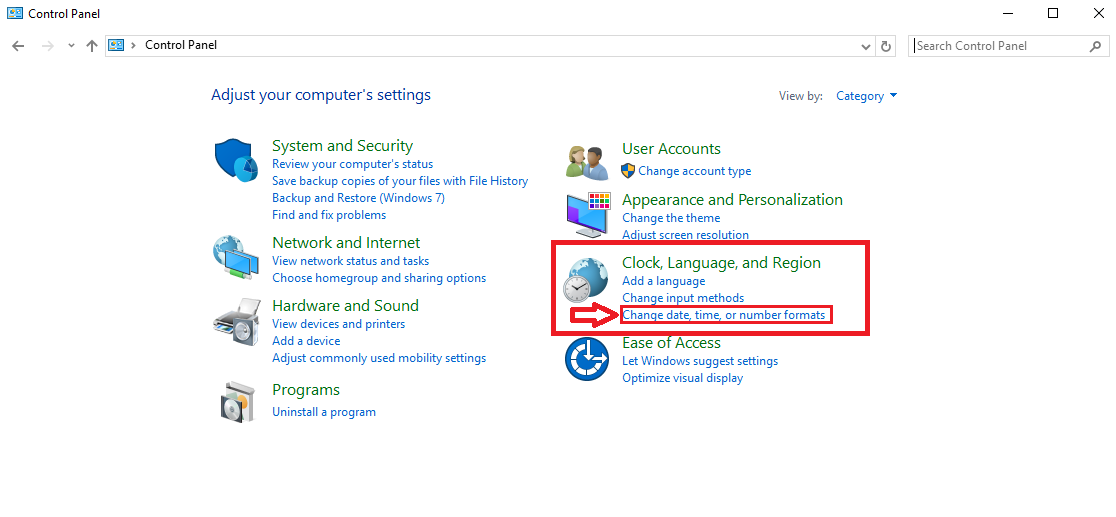Open the Appearance and Personalization monitor icon
The height and width of the screenshot is (517, 1116).
pos(589,214)
